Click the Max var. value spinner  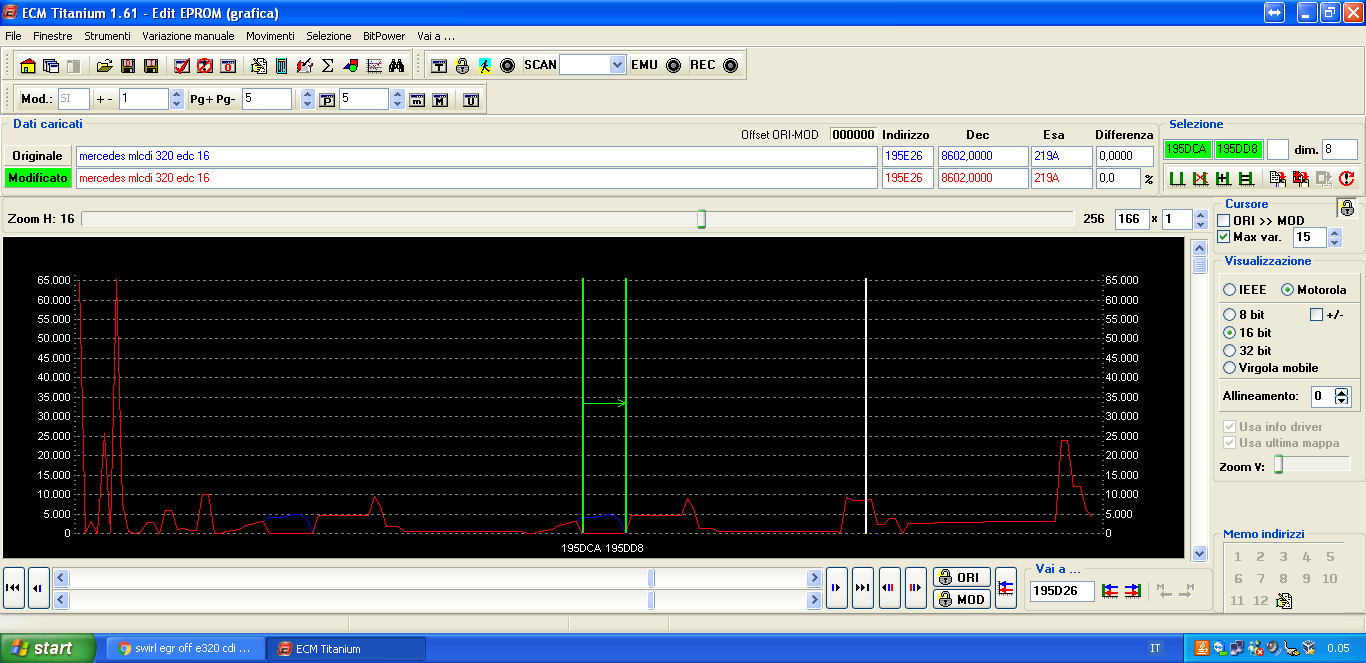[x=1334, y=237]
